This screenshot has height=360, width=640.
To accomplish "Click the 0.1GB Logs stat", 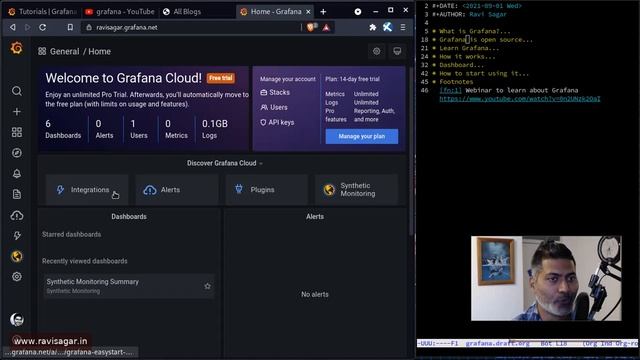I will (215, 129).
